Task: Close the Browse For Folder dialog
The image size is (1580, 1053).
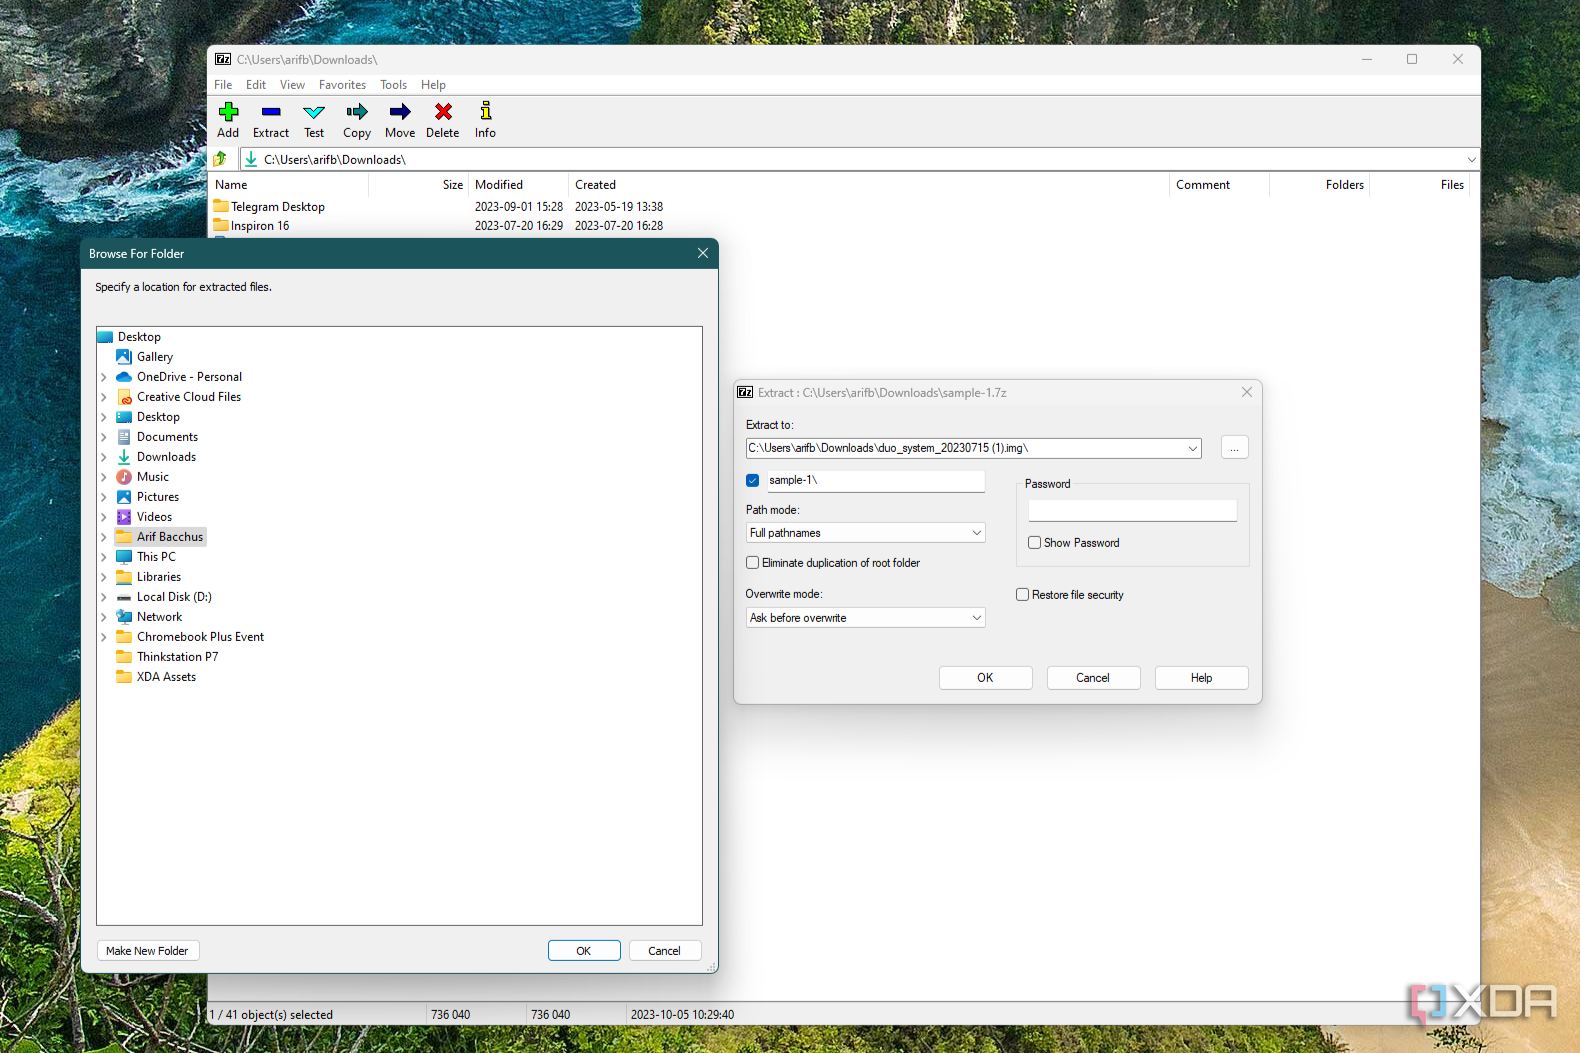Action: pos(703,254)
